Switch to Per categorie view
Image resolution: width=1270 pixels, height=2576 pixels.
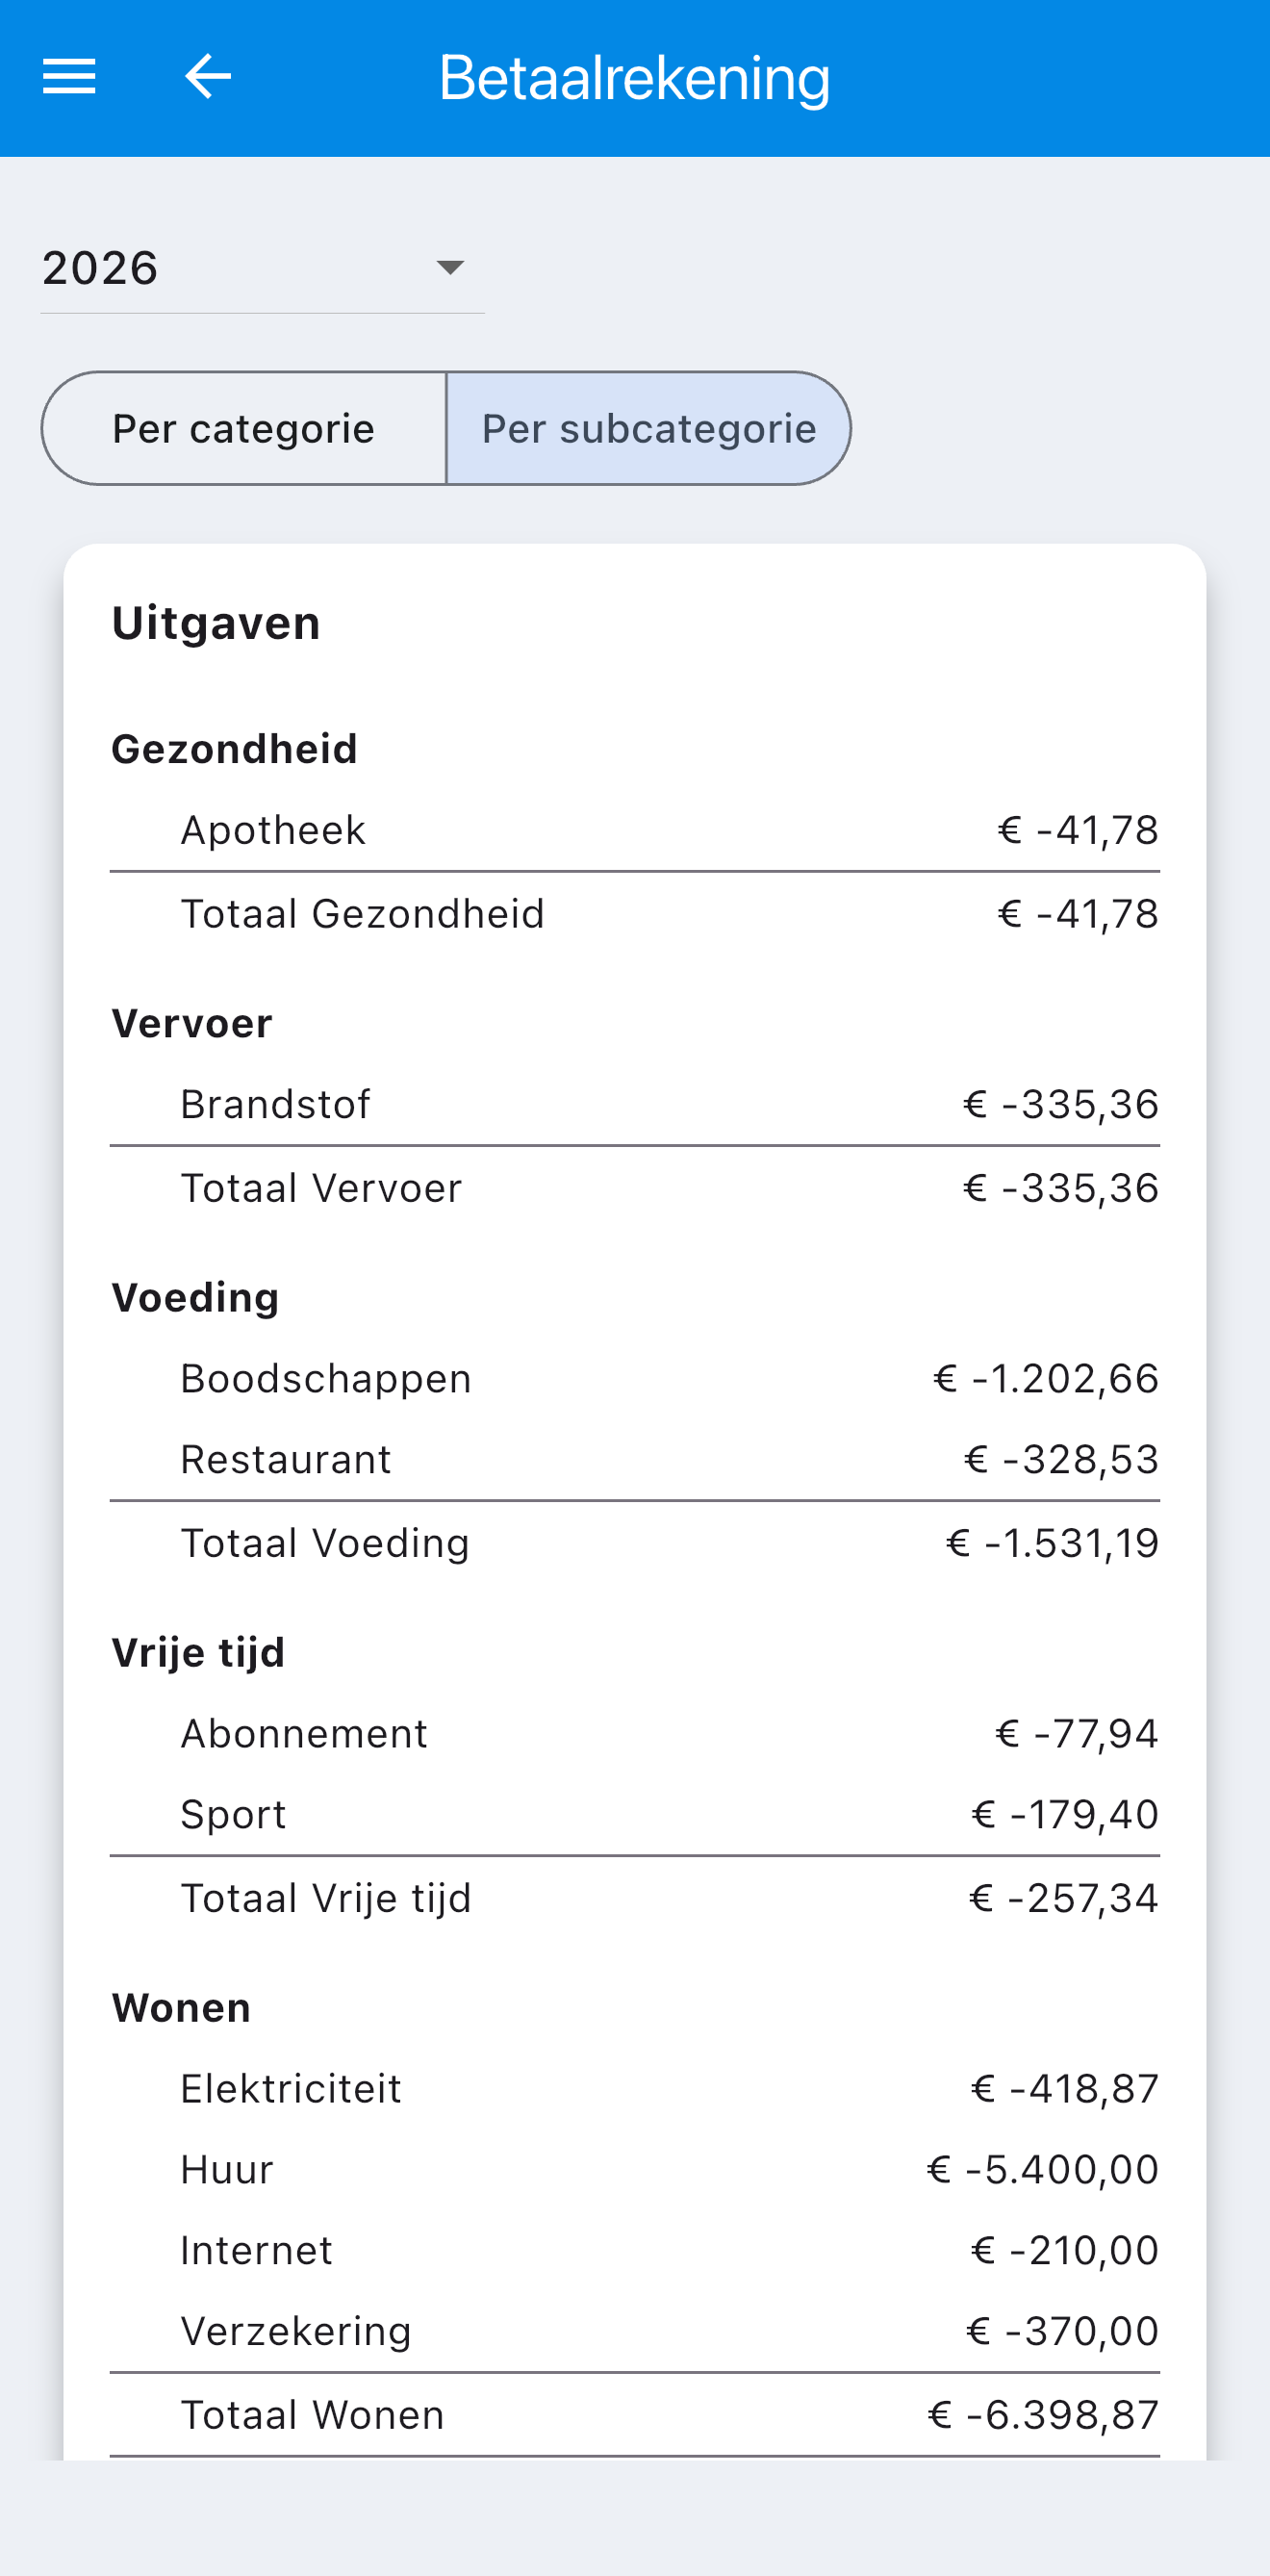[x=244, y=428]
